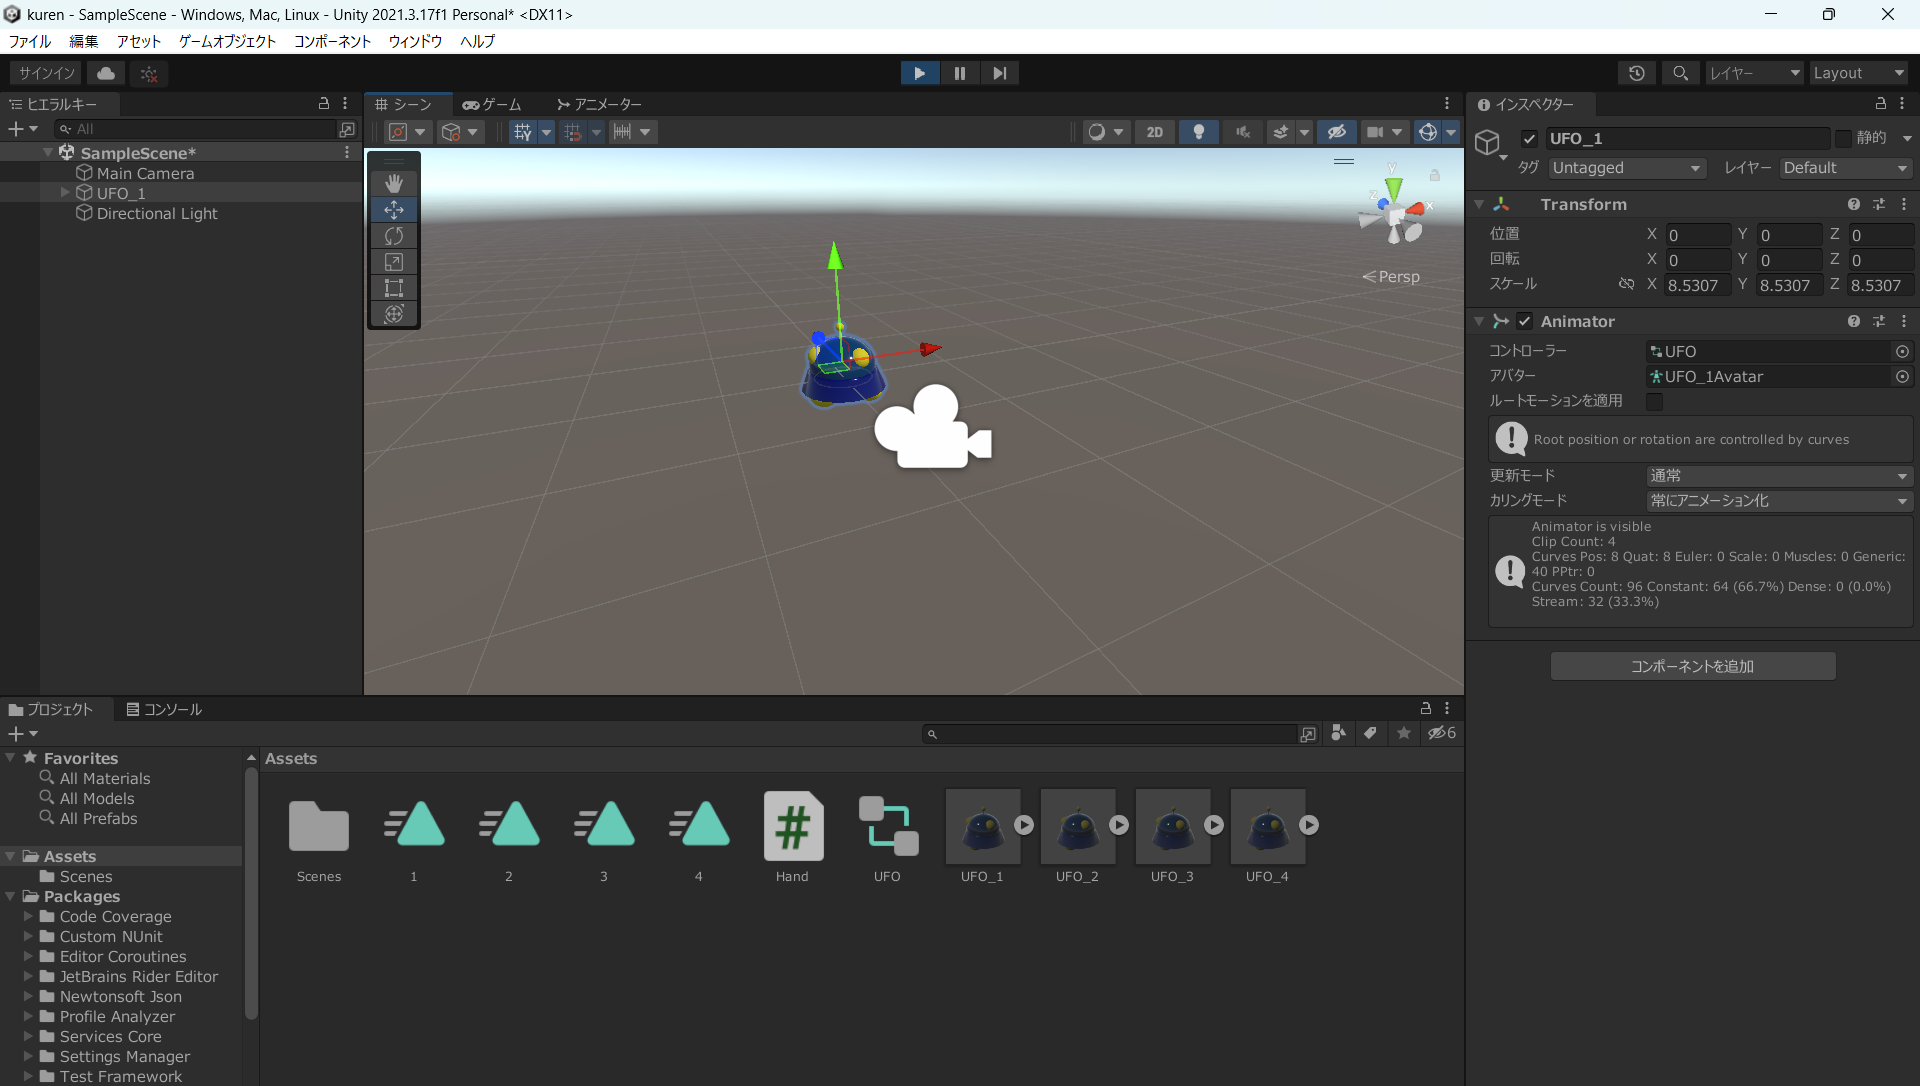Expand UFO_1 in the Hierarchy
The image size is (1920, 1086).
point(64,193)
